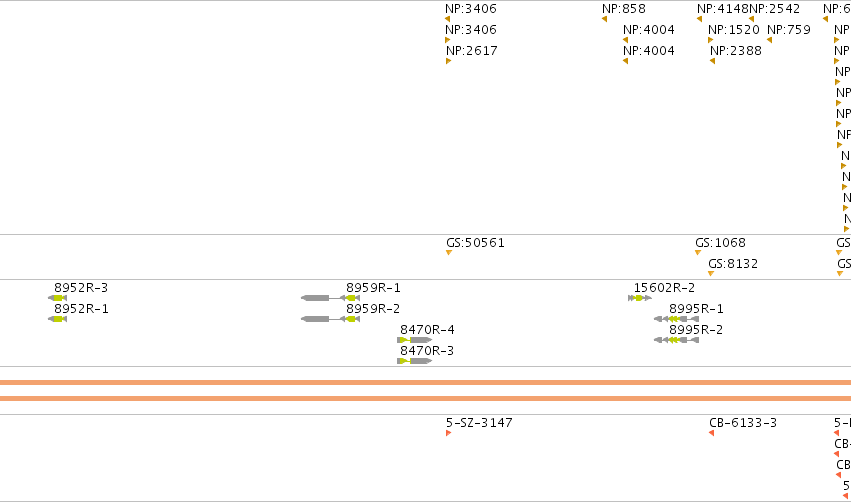Click the 8470R-4 label
851x502 pixels.
(x=428, y=330)
